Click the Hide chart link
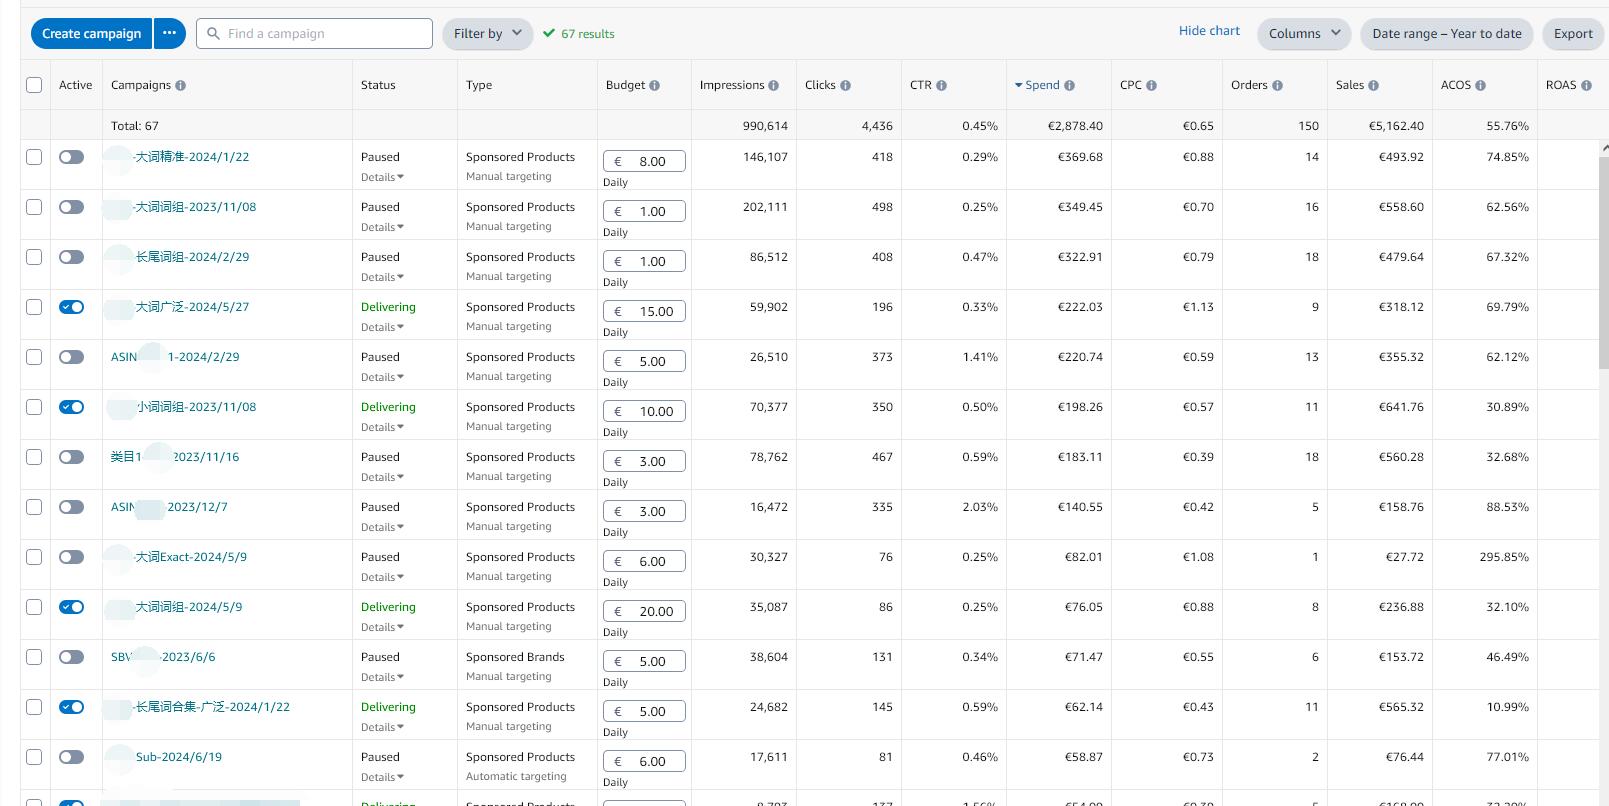This screenshot has height=806, width=1609. click(x=1209, y=31)
